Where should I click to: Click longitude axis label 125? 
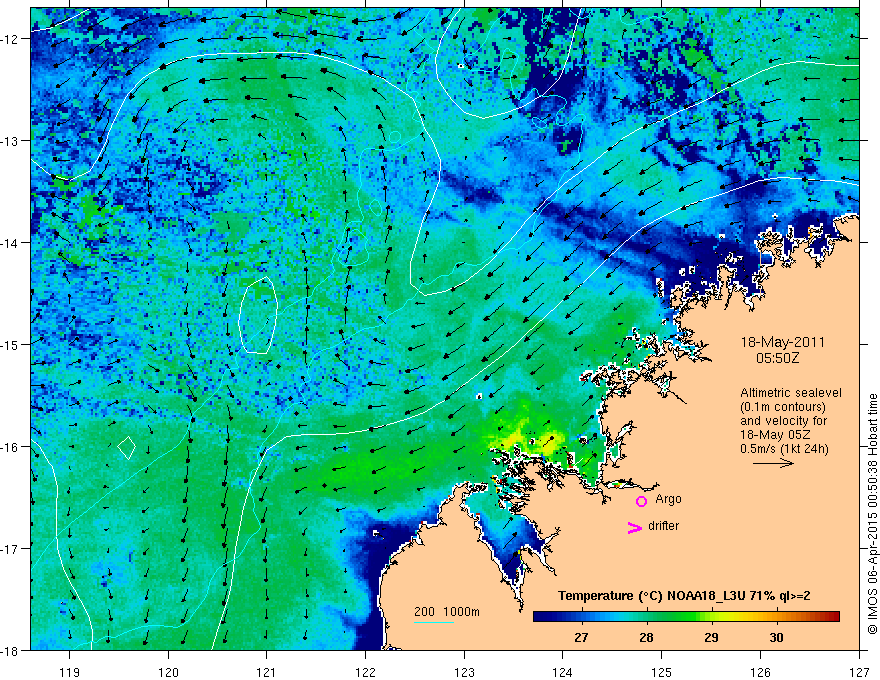pos(662,672)
